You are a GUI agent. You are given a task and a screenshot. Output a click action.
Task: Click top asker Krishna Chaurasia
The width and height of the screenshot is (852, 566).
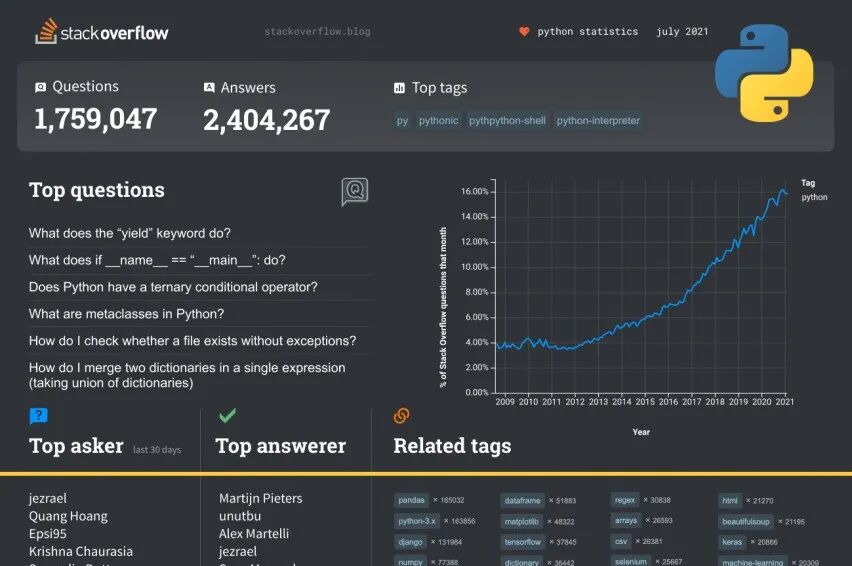click(81, 551)
